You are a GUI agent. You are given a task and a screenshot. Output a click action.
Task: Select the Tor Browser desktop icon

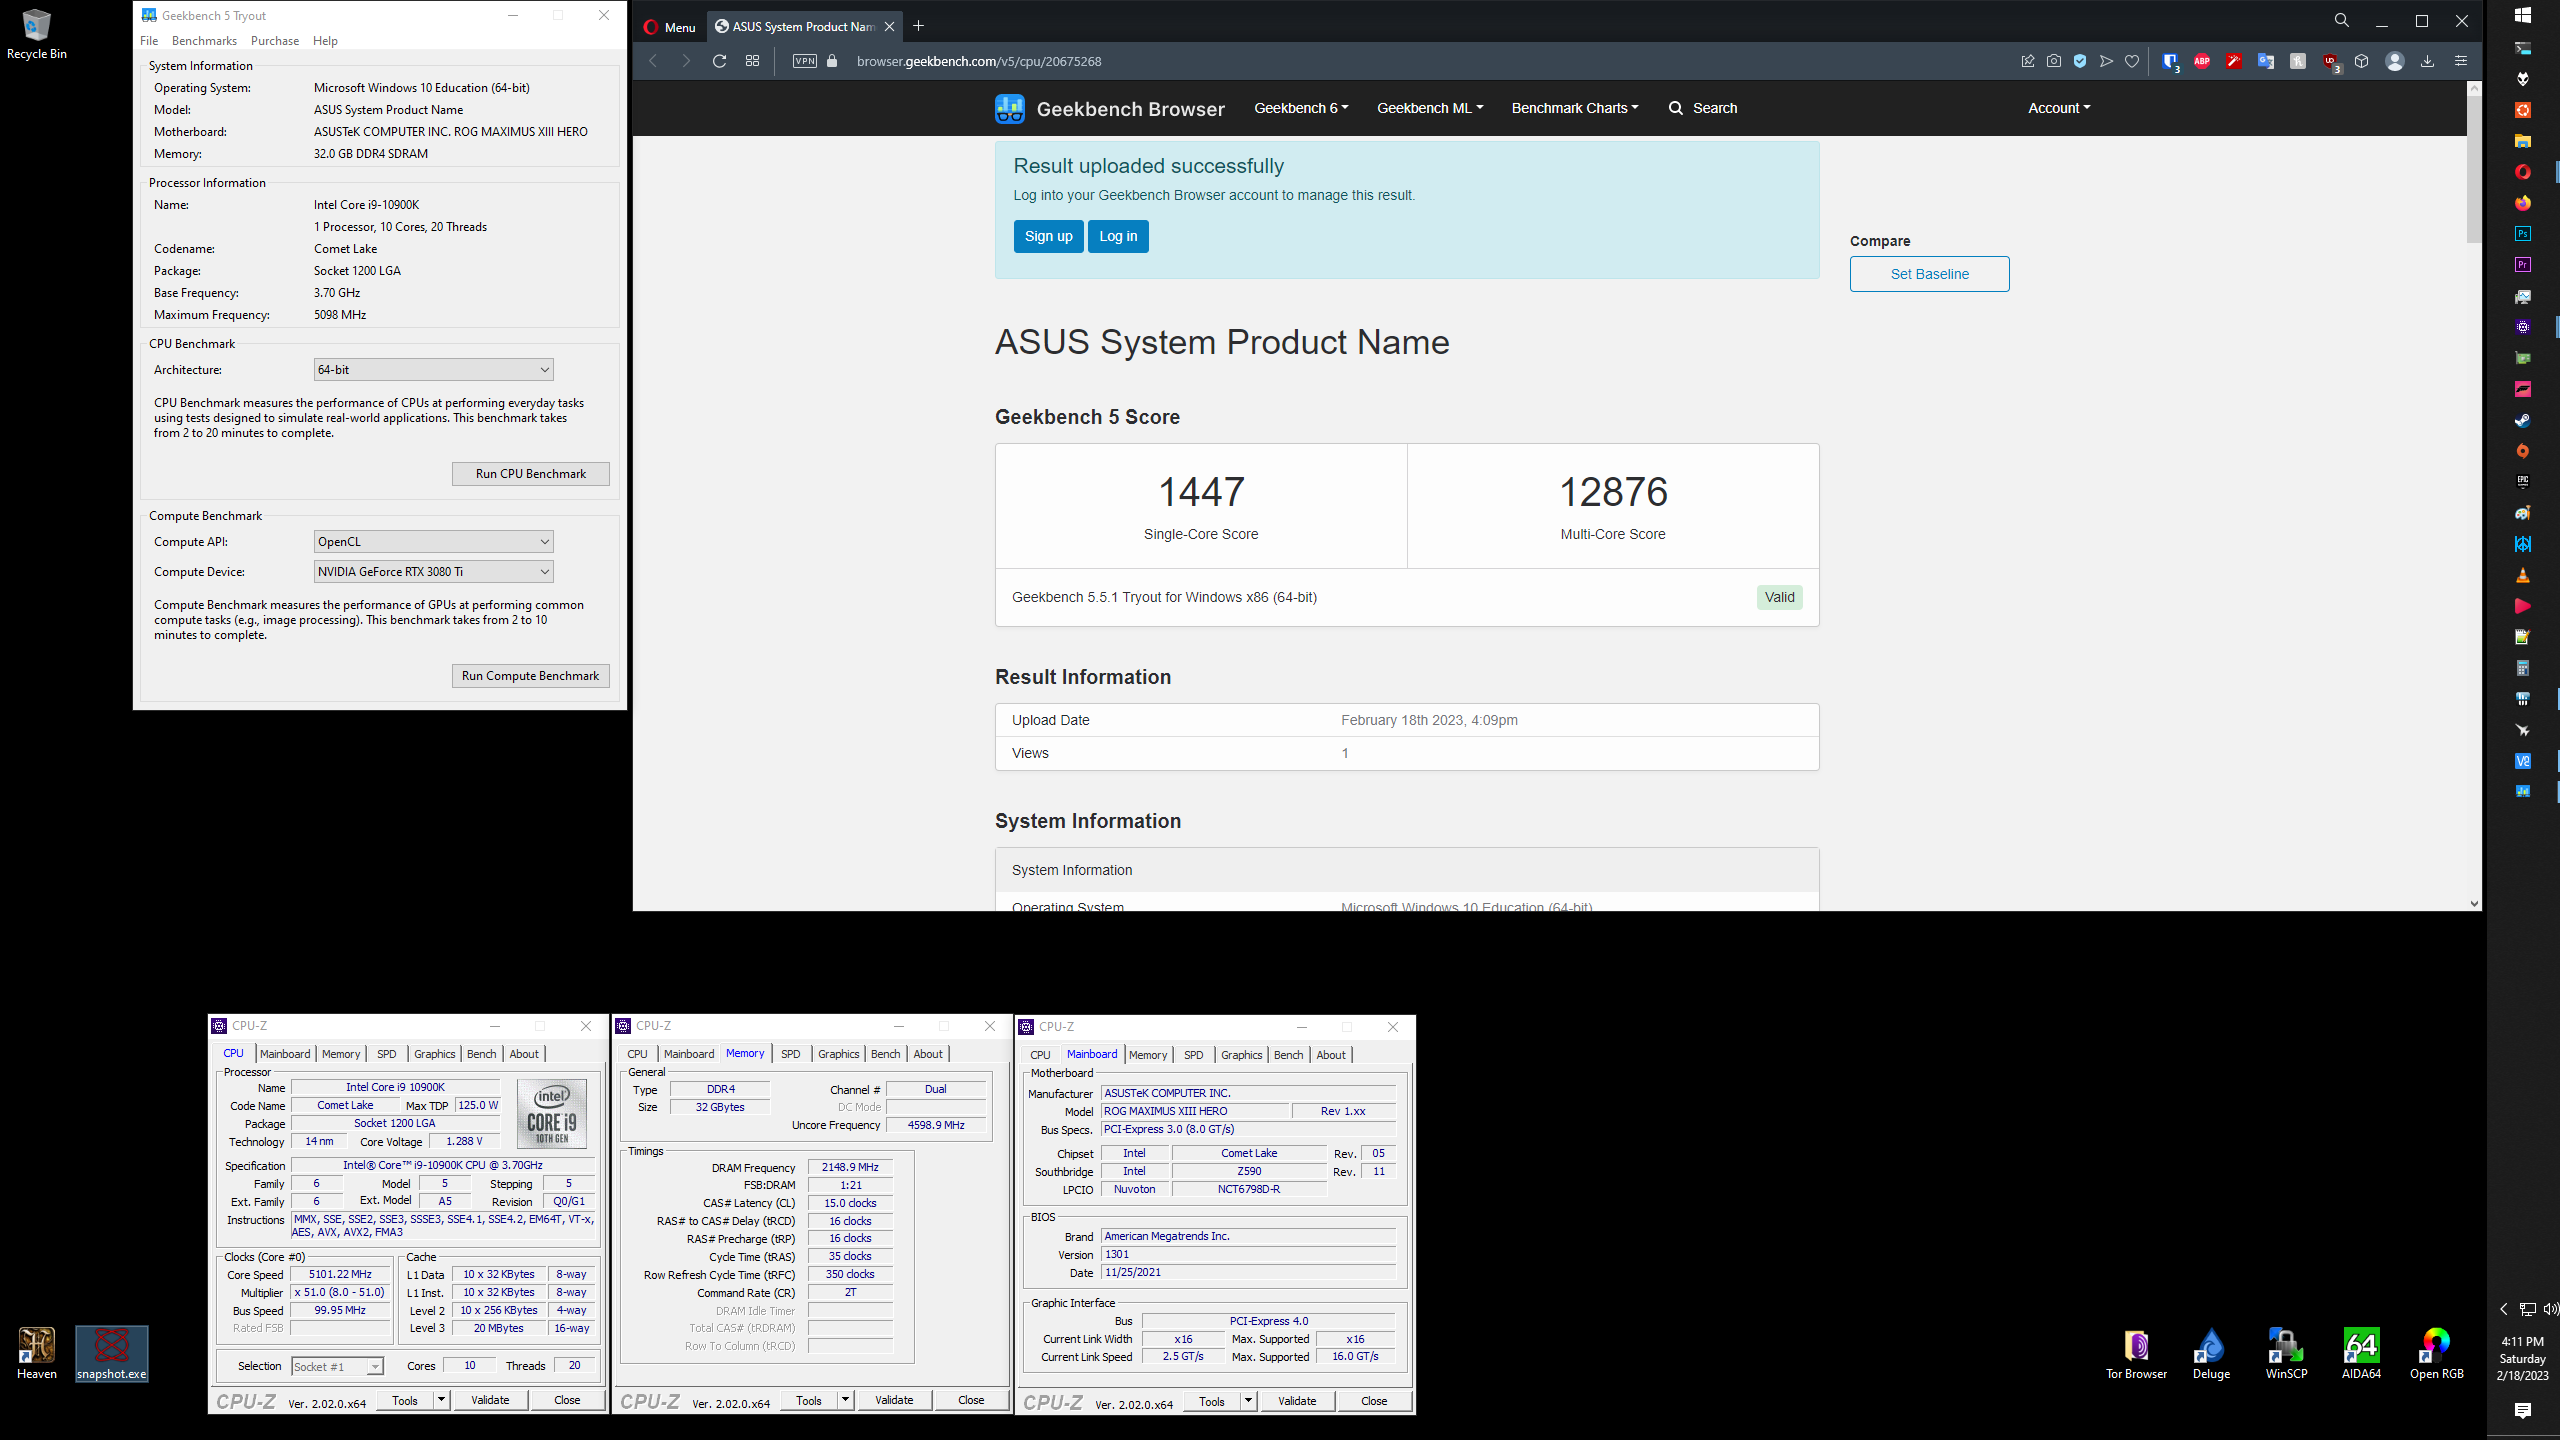[x=2136, y=1354]
